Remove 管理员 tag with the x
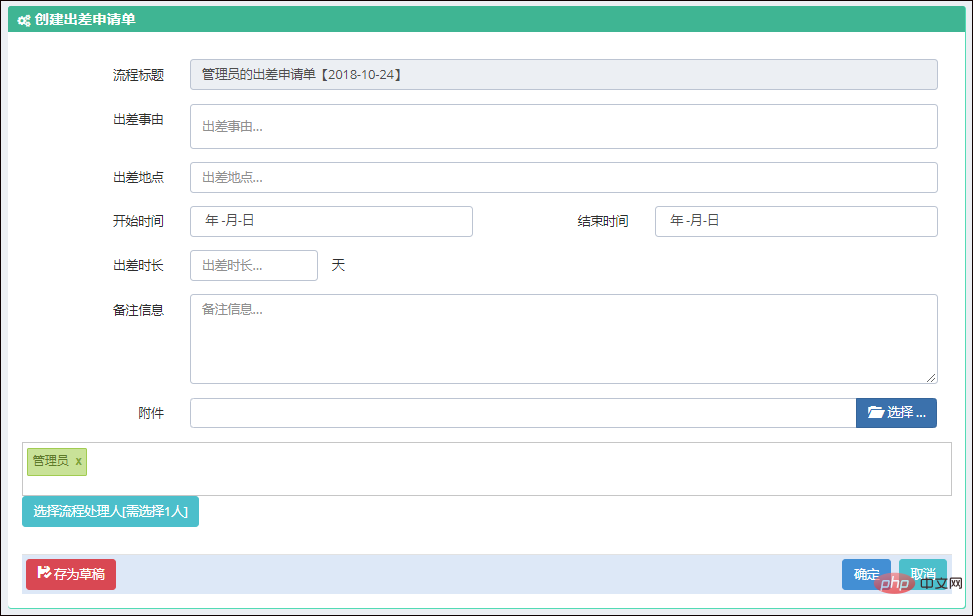The height and width of the screenshot is (616, 973). point(78,462)
